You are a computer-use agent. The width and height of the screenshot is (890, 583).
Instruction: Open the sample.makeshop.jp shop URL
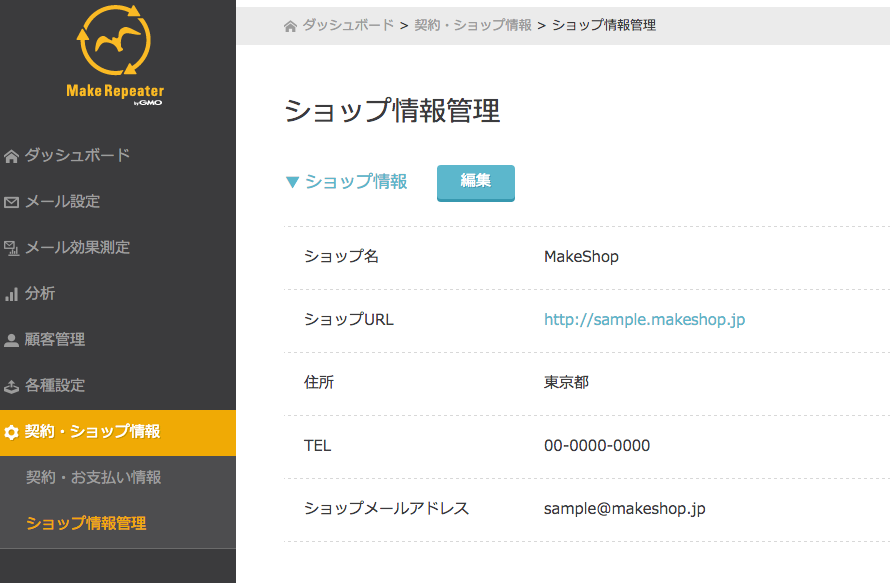pyautogui.click(x=644, y=320)
